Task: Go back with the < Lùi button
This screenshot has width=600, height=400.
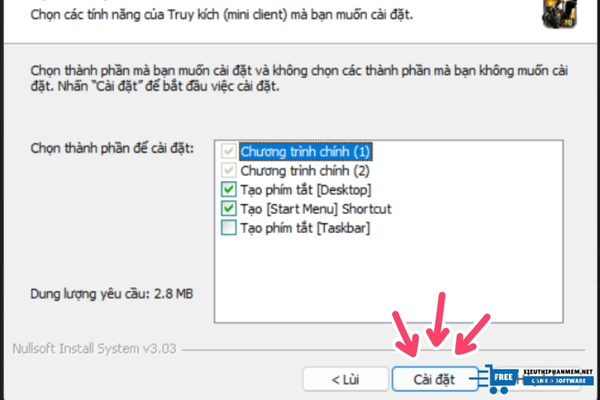Action: pos(345,379)
